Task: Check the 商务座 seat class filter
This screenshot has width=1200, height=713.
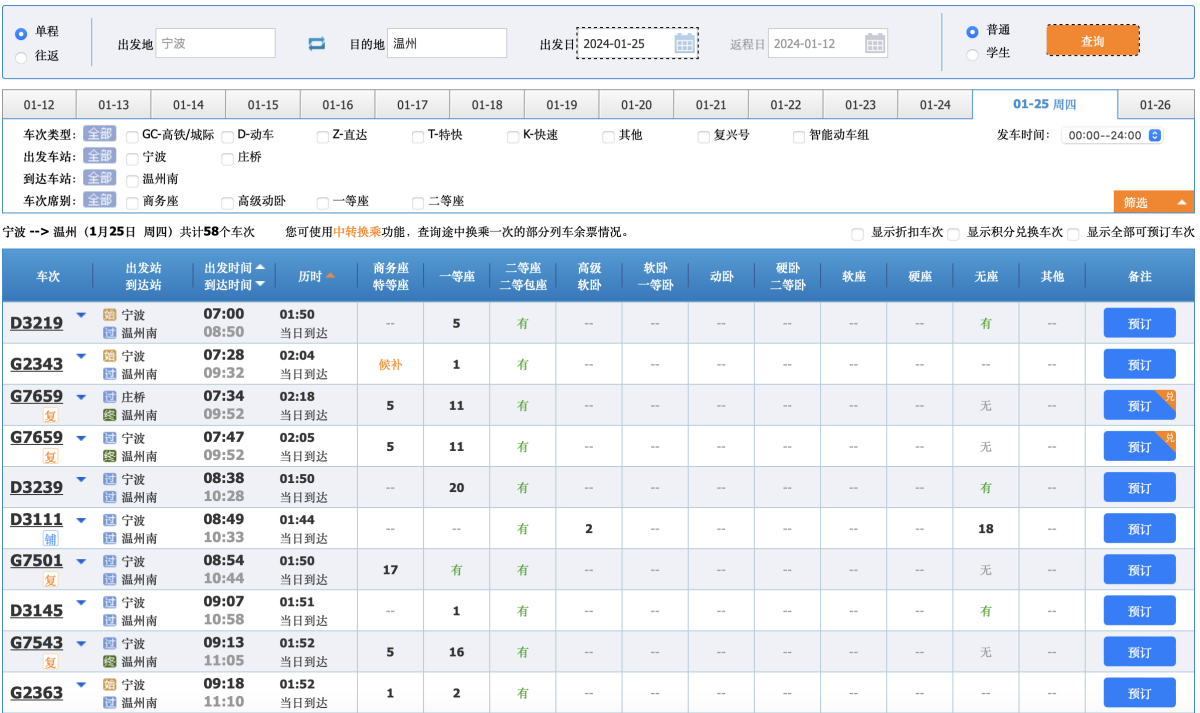Action: pyautogui.click(x=132, y=202)
